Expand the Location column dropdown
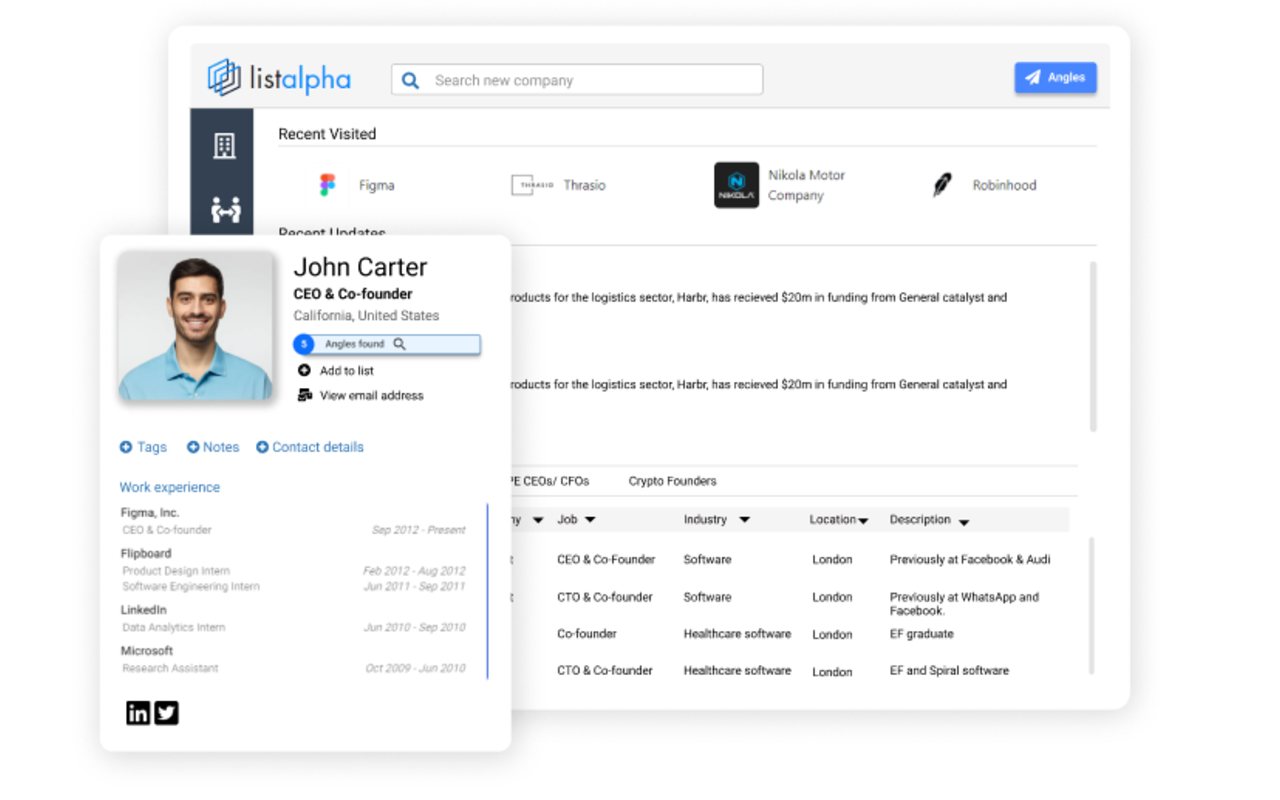The width and height of the screenshot is (1280, 800). point(864,519)
